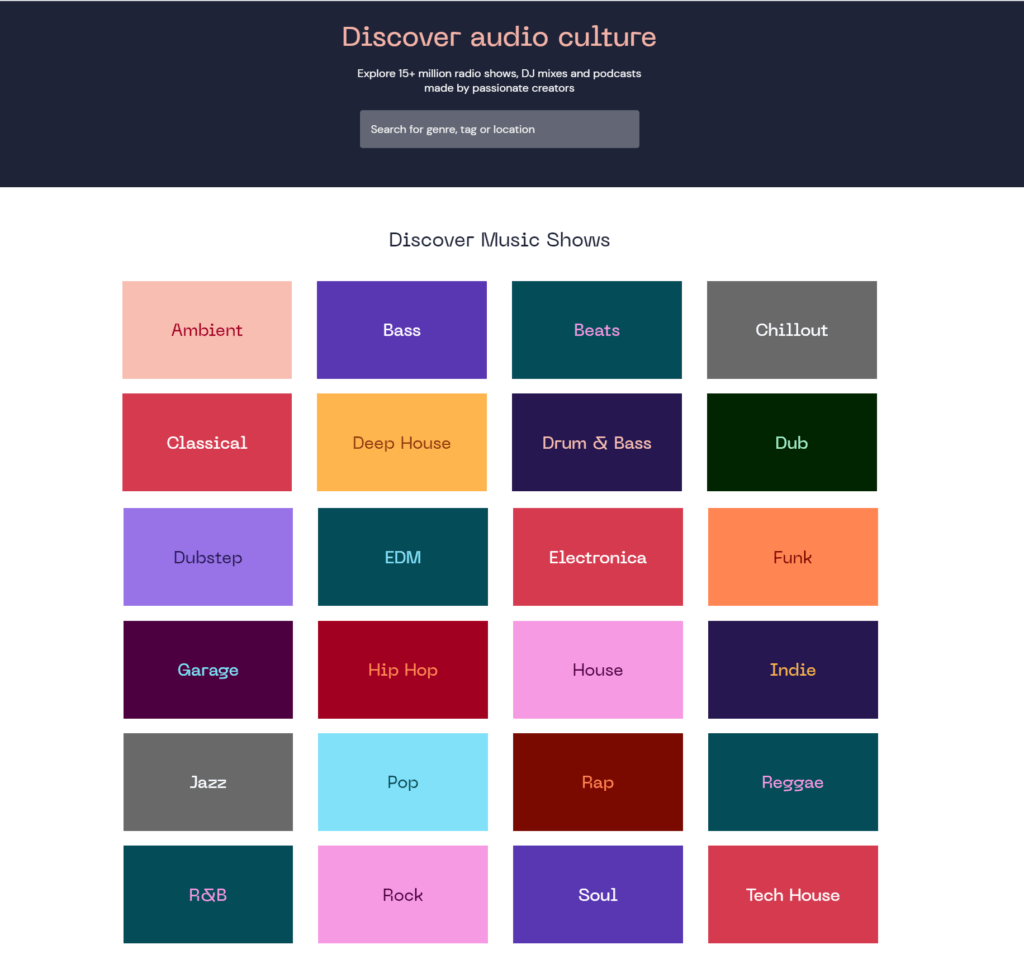This screenshot has height=959, width=1024.
Task: Click the "Discover Music Shows" heading
Action: [499, 240]
